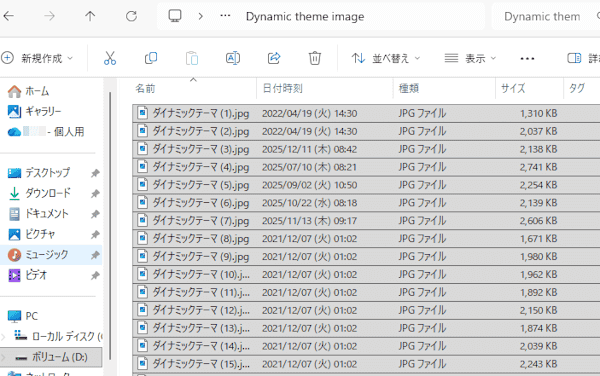
Task: Click the Paste clipboard icon
Action: pyautogui.click(x=192, y=58)
